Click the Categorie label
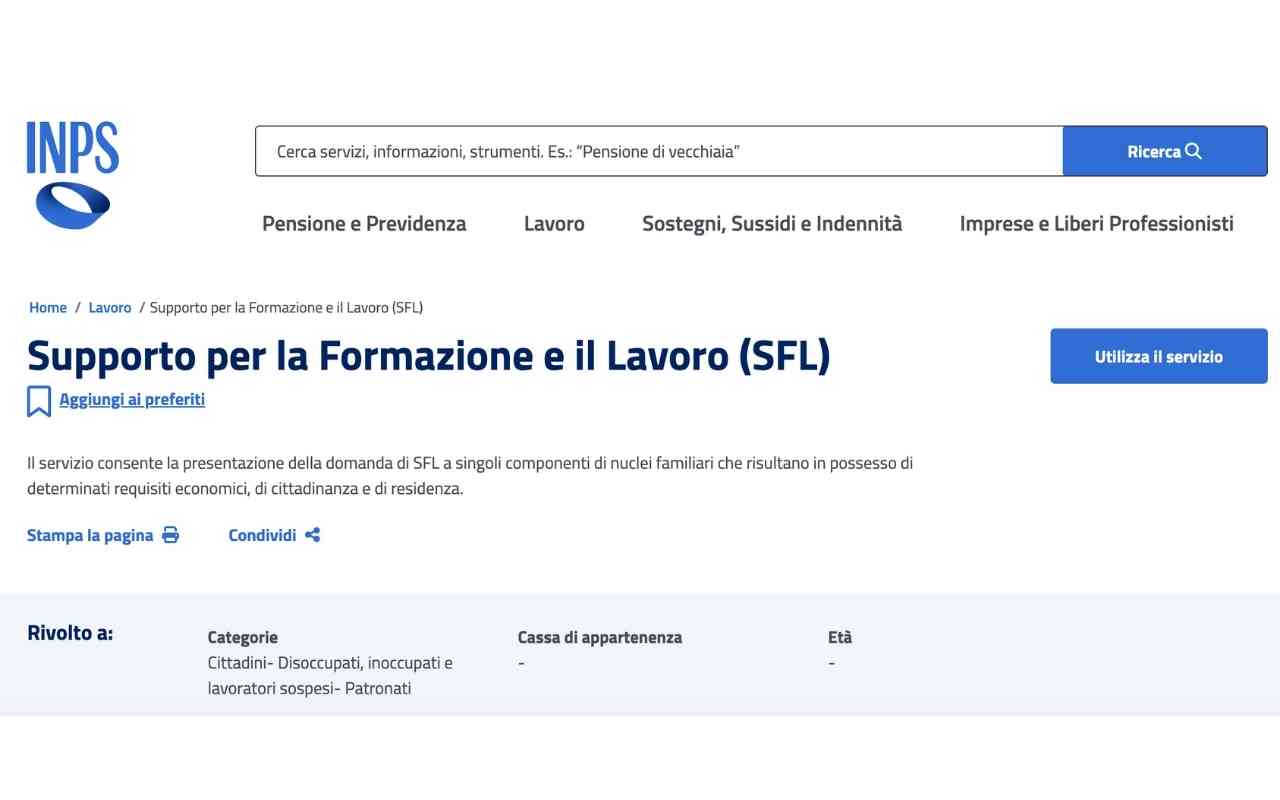The image size is (1280, 800). coord(243,638)
